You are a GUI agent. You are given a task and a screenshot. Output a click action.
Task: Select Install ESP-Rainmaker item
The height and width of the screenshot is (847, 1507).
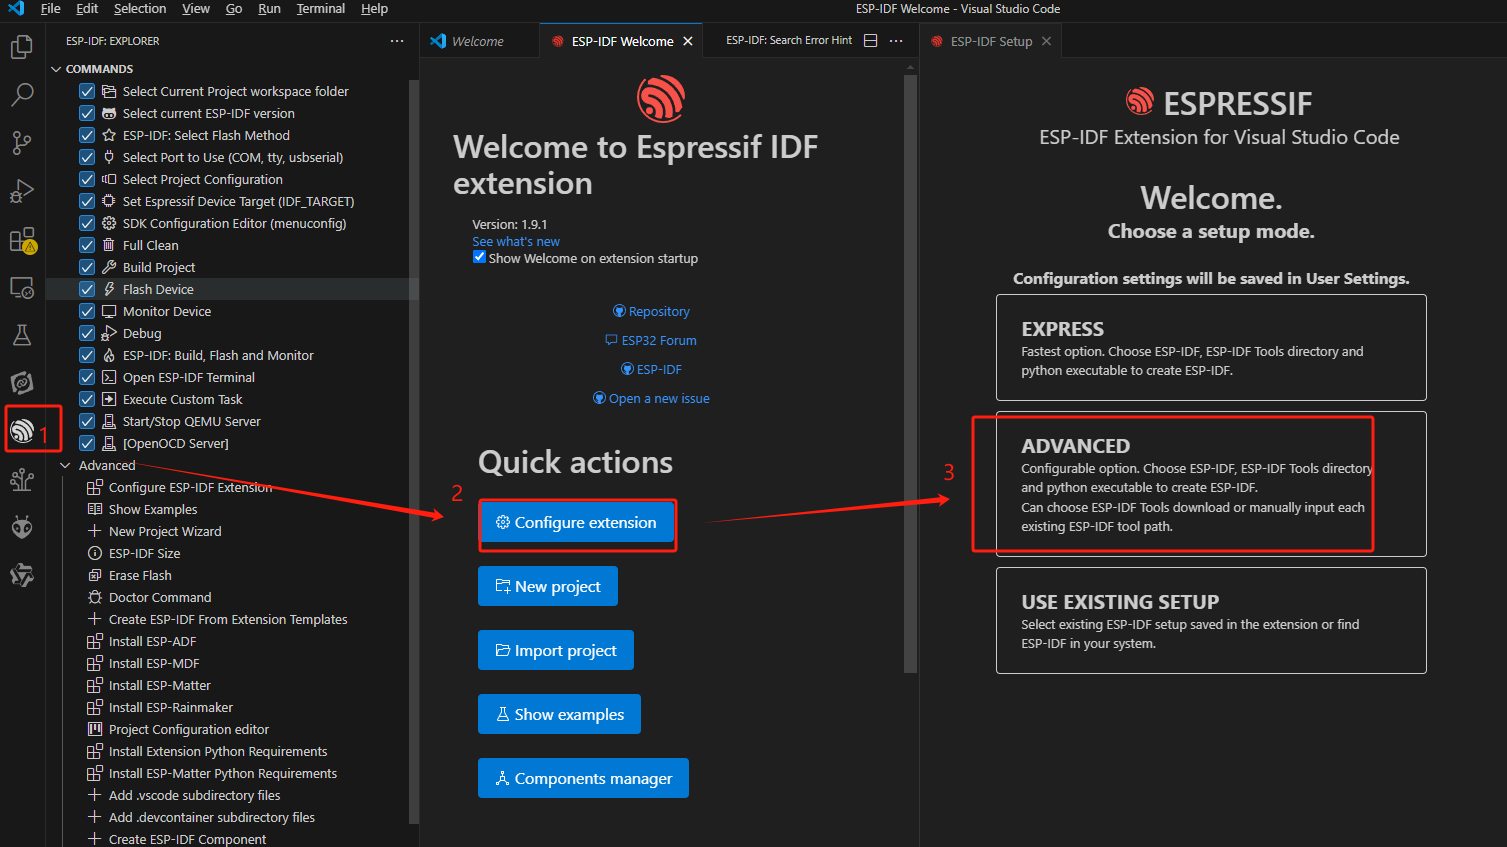(x=171, y=707)
